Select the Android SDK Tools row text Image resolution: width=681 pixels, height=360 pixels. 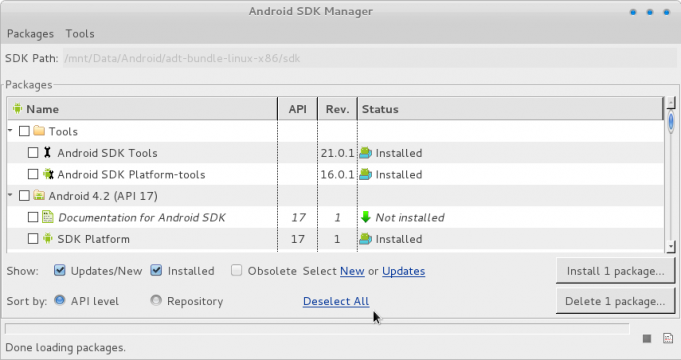[107, 153]
